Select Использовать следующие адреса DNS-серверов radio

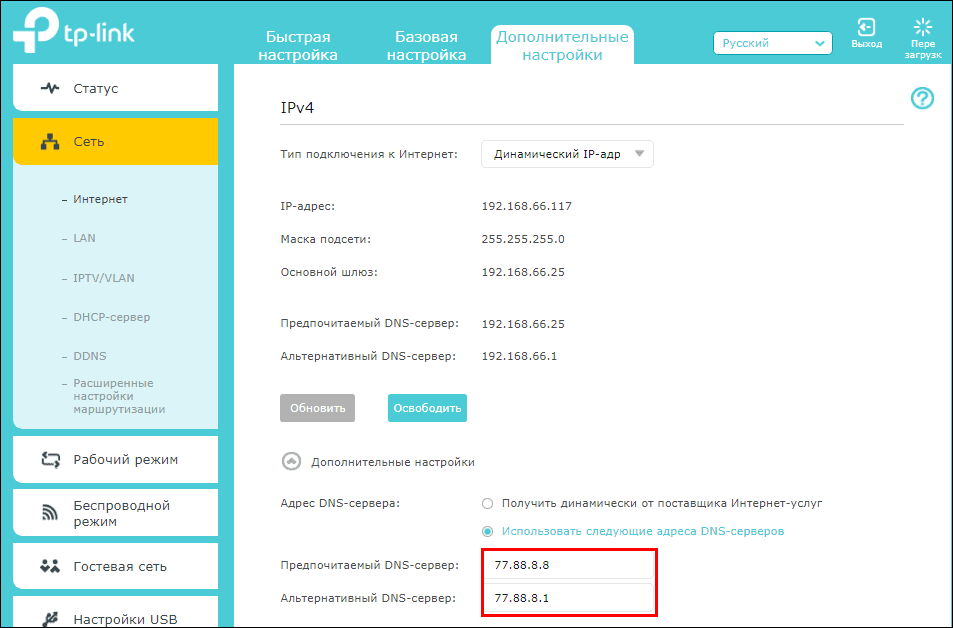488,531
